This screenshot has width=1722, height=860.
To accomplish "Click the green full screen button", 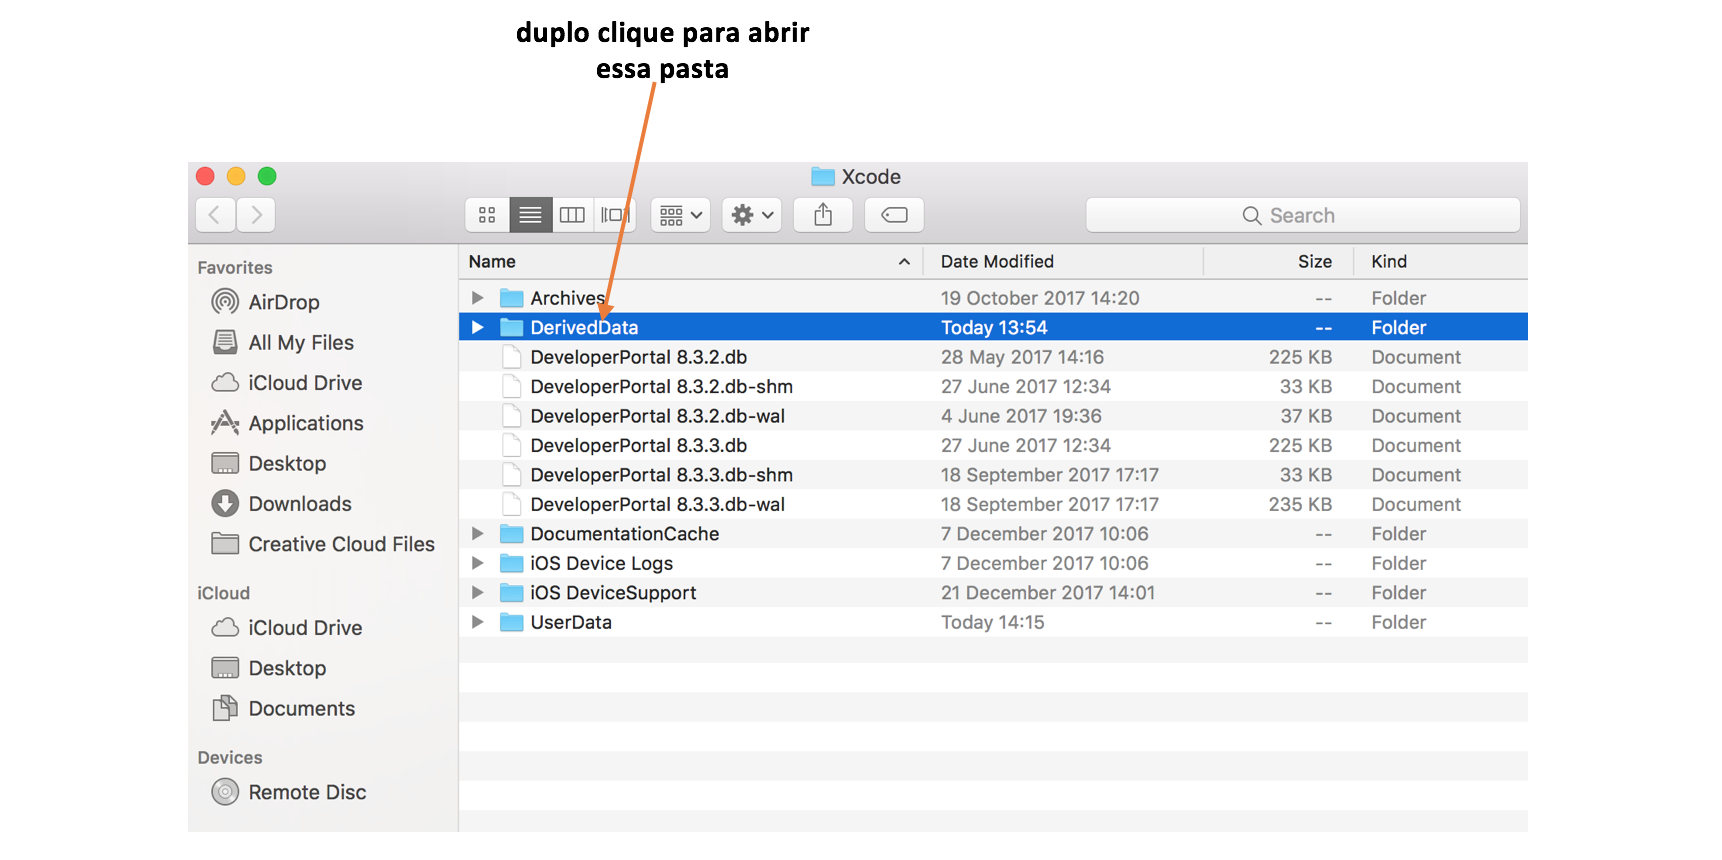I will point(267,176).
